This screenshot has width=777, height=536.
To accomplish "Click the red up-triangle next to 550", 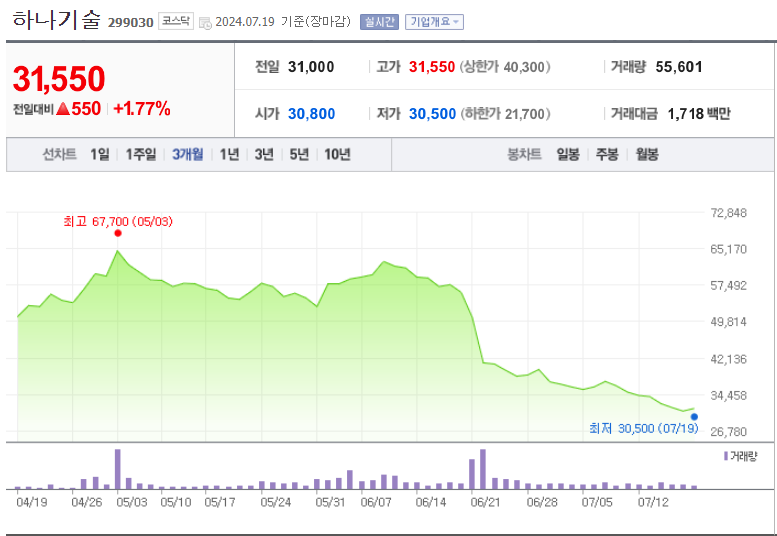I will coord(62,109).
